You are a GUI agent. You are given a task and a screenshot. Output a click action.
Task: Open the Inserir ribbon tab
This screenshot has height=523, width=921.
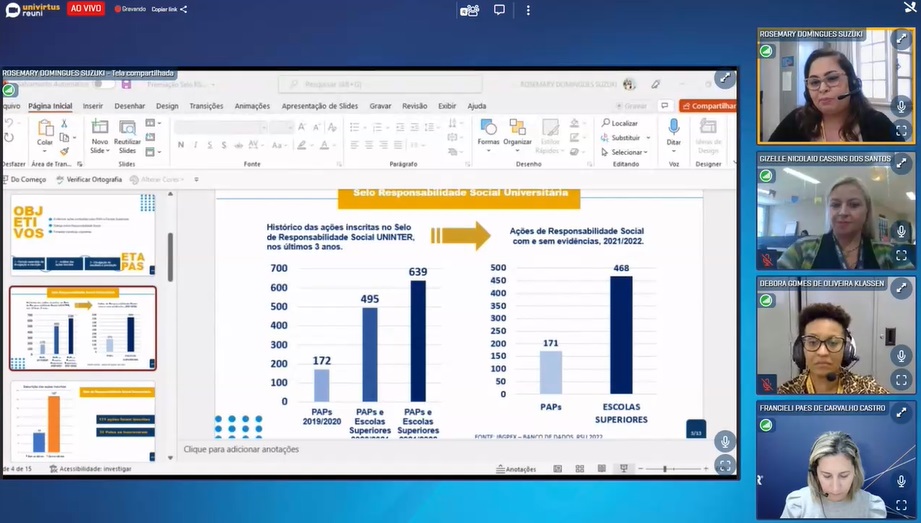tap(93, 106)
